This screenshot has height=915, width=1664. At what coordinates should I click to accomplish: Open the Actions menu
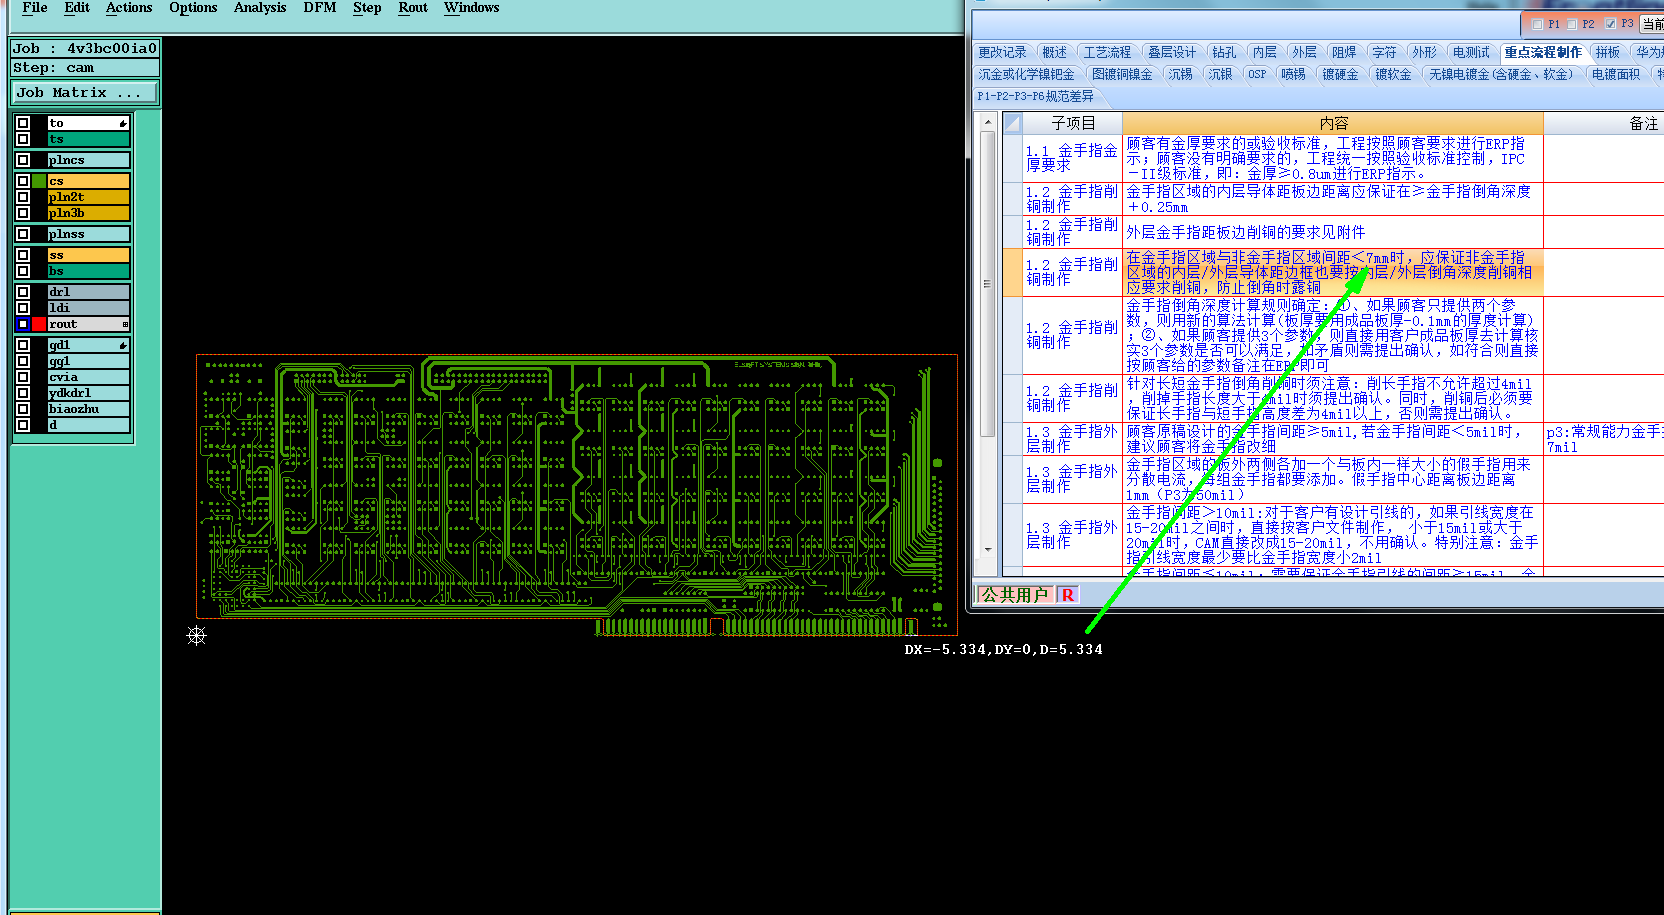click(x=129, y=8)
